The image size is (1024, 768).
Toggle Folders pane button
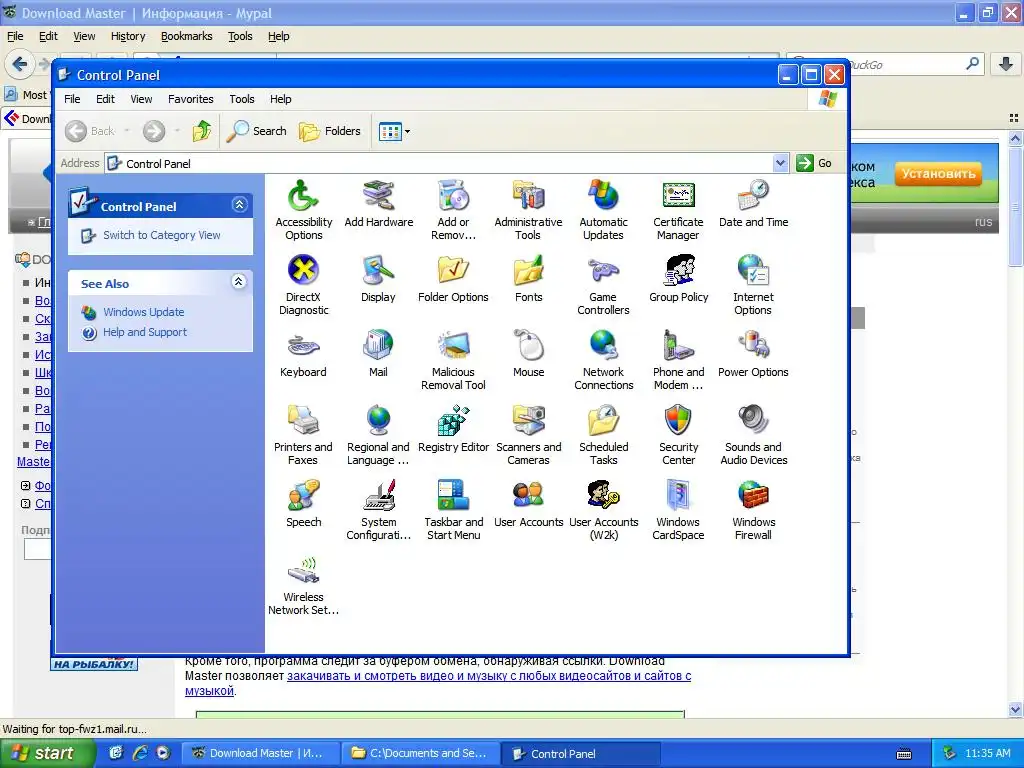(x=330, y=131)
